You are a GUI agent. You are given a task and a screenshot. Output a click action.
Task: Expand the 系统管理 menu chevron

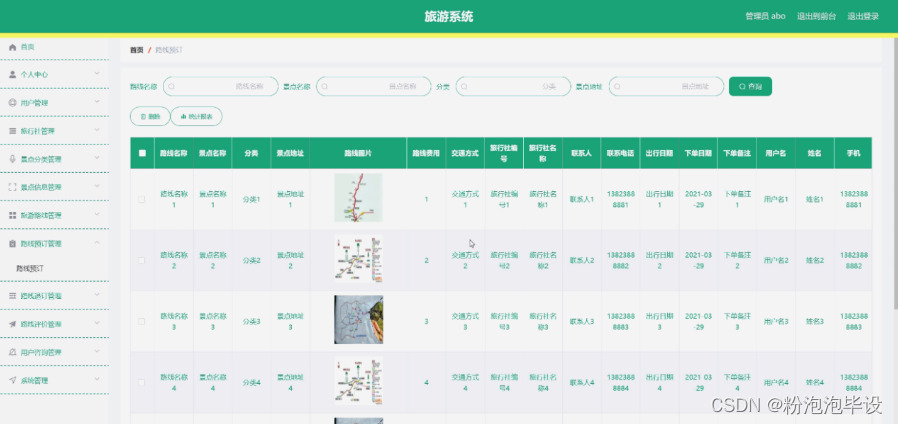coord(97,380)
